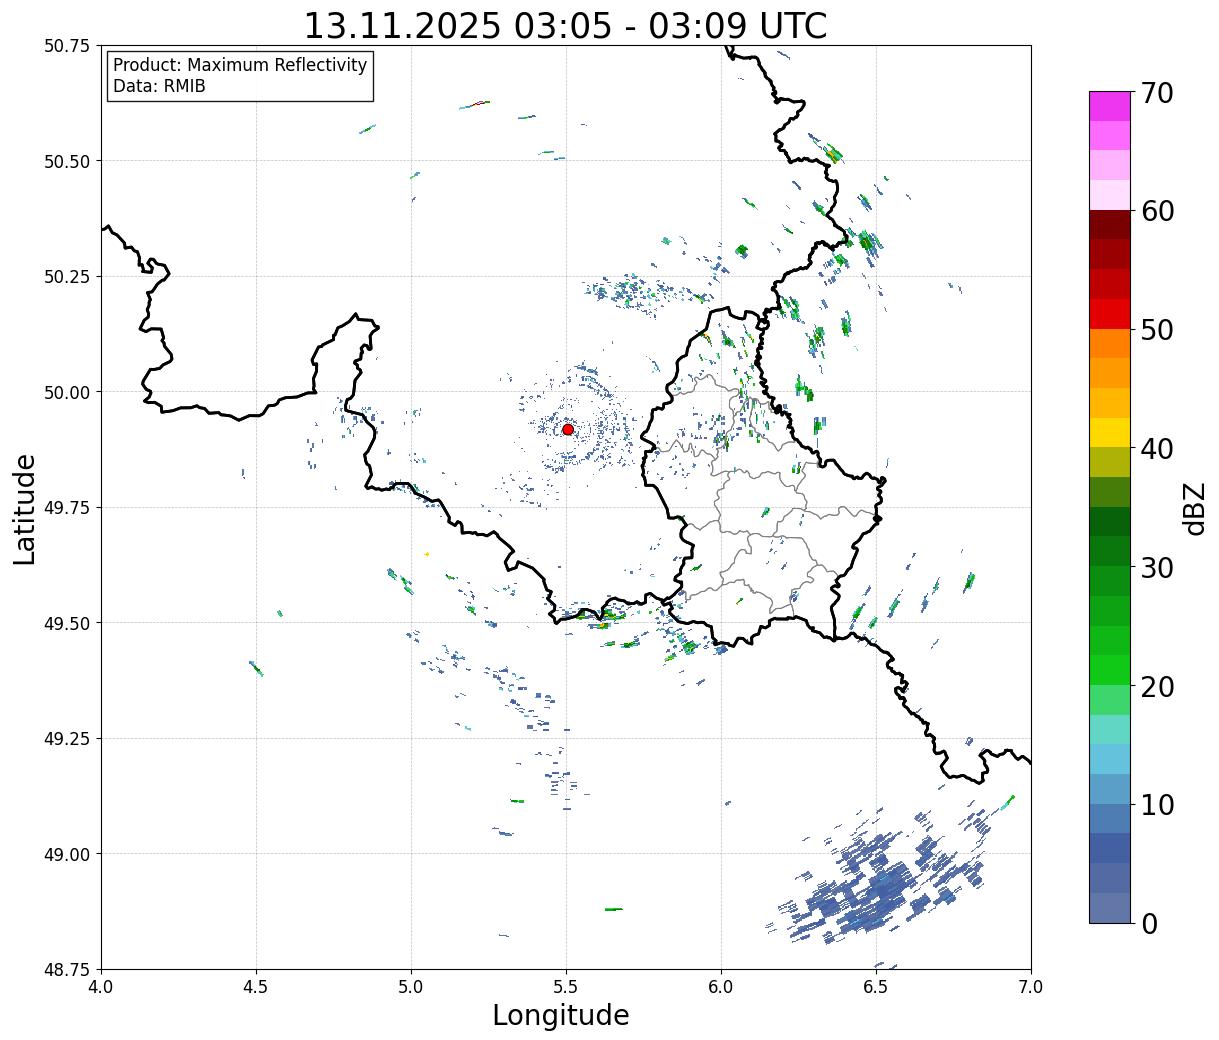Click the 4.5 longitude tick label
This screenshot has height=1040, width=1219.
256,987
